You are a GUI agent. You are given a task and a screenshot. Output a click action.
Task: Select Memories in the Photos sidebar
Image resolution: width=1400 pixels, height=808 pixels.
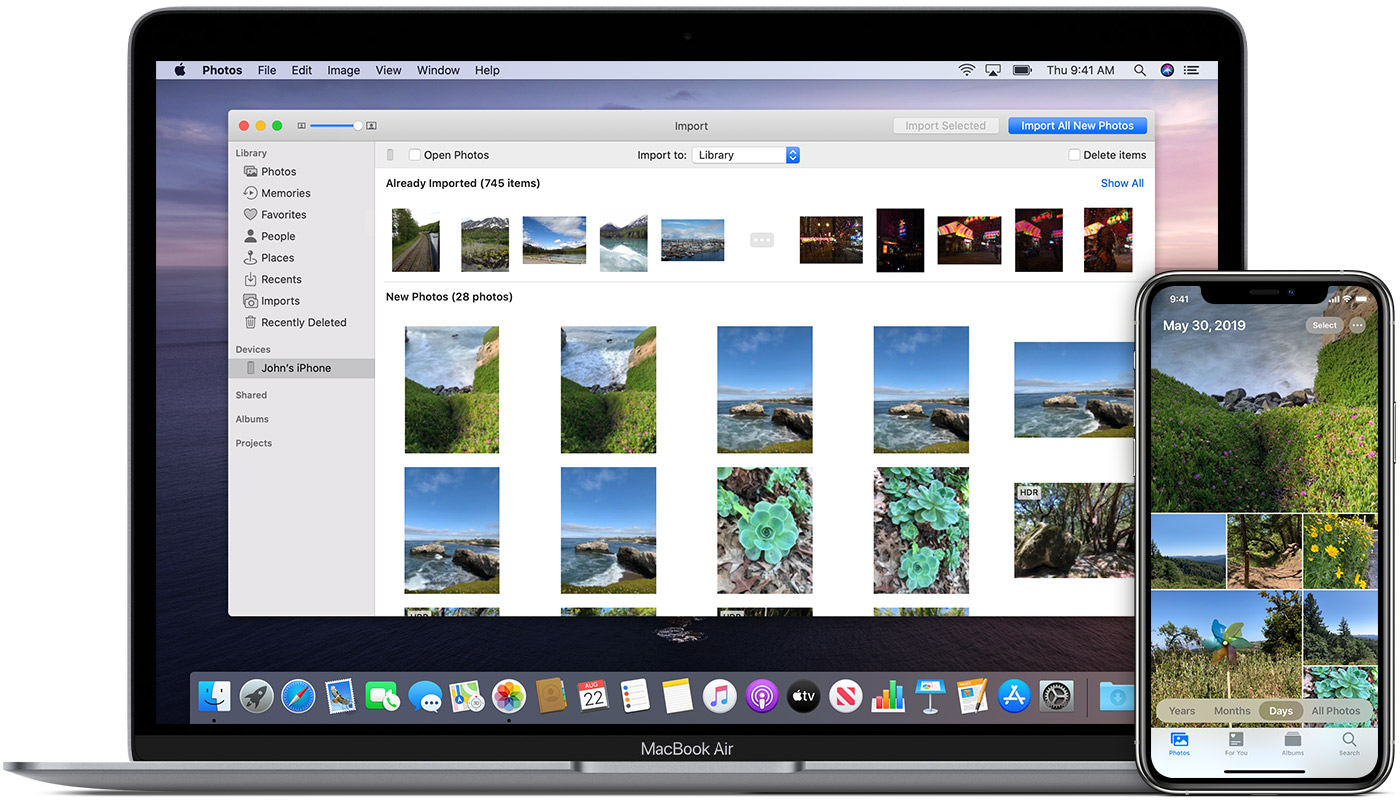coord(286,192)
